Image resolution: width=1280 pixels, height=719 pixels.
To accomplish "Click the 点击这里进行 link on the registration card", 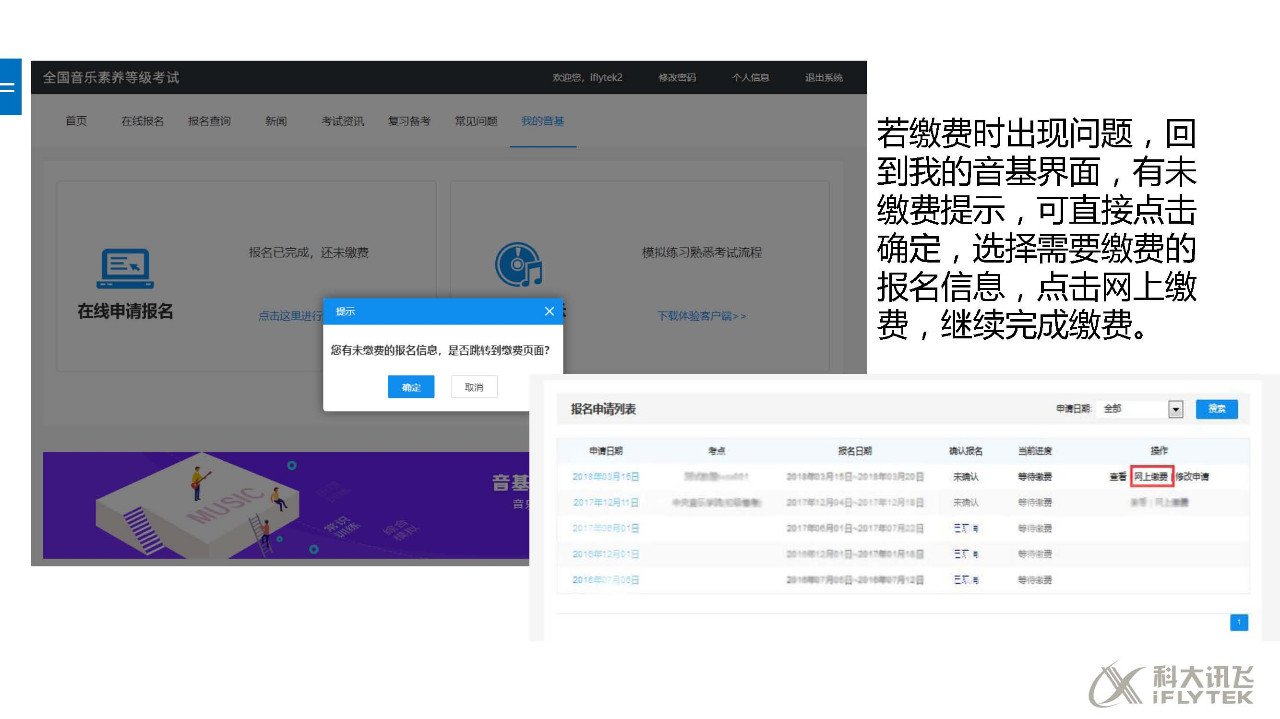I will point(290,316).
